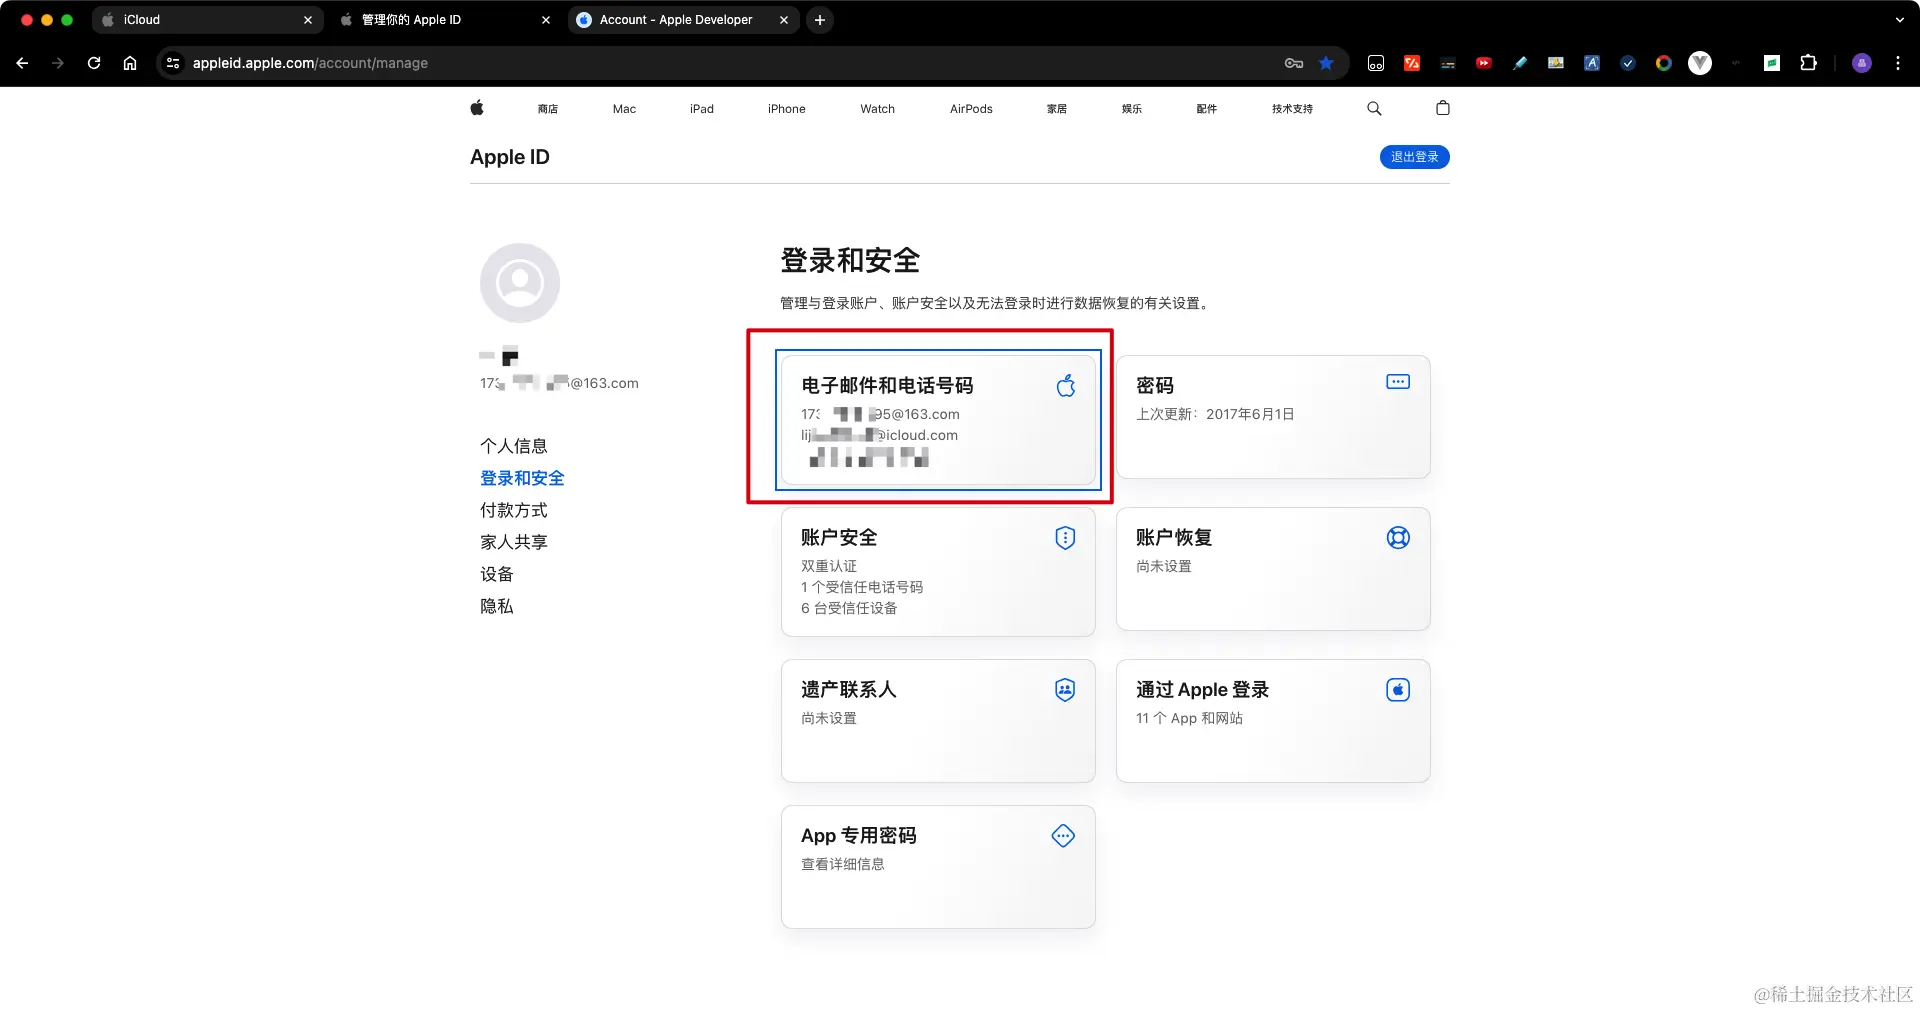Bookmark the page using the star icon
Image resolution: width=1920 pixels, height=1011 pixels.
[1326, 63]
